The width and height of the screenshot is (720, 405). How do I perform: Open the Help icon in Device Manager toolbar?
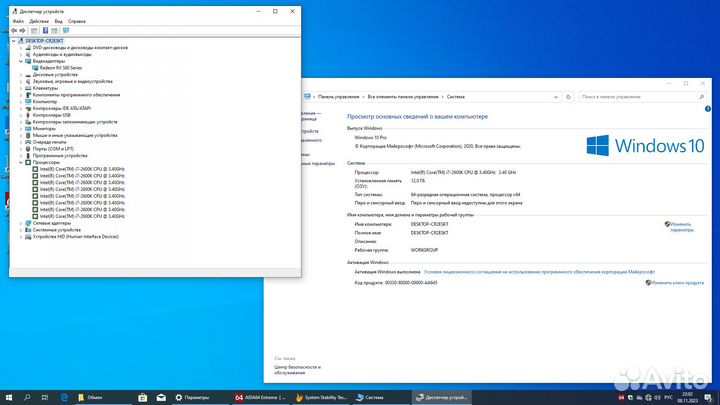(x=45, y=30)
